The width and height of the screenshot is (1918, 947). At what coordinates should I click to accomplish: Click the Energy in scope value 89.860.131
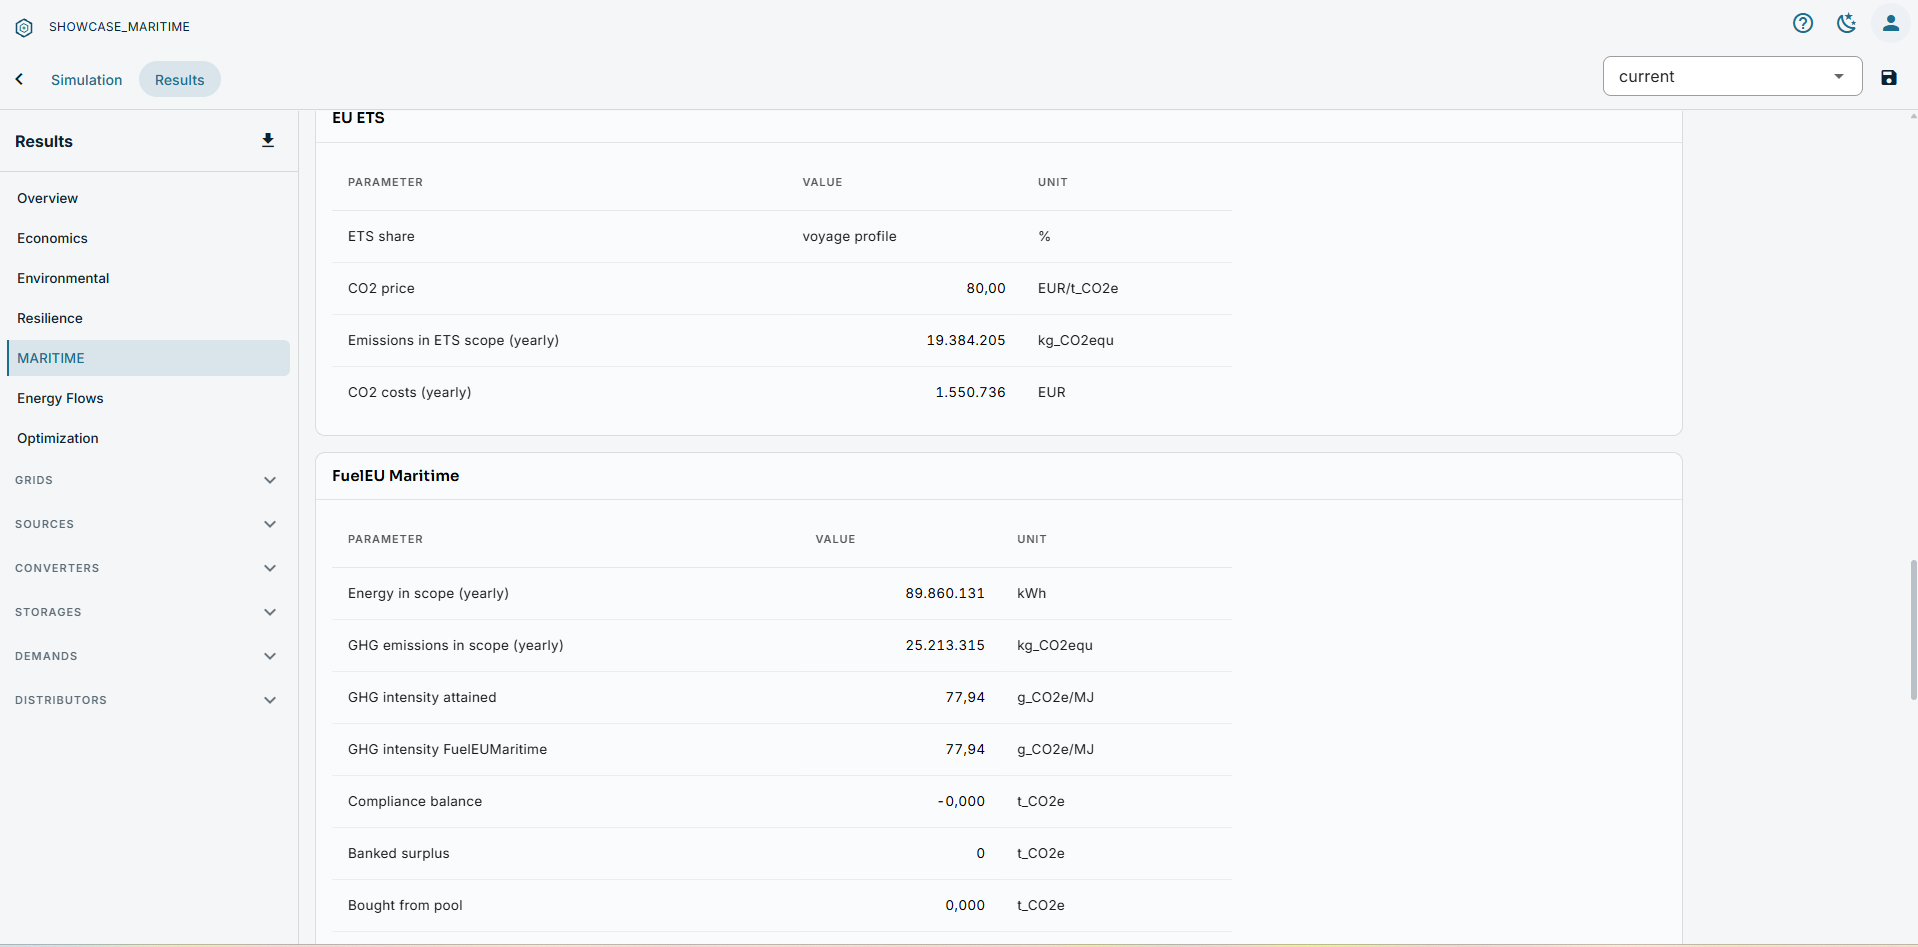pyautogui.click(x=945, y=593)
